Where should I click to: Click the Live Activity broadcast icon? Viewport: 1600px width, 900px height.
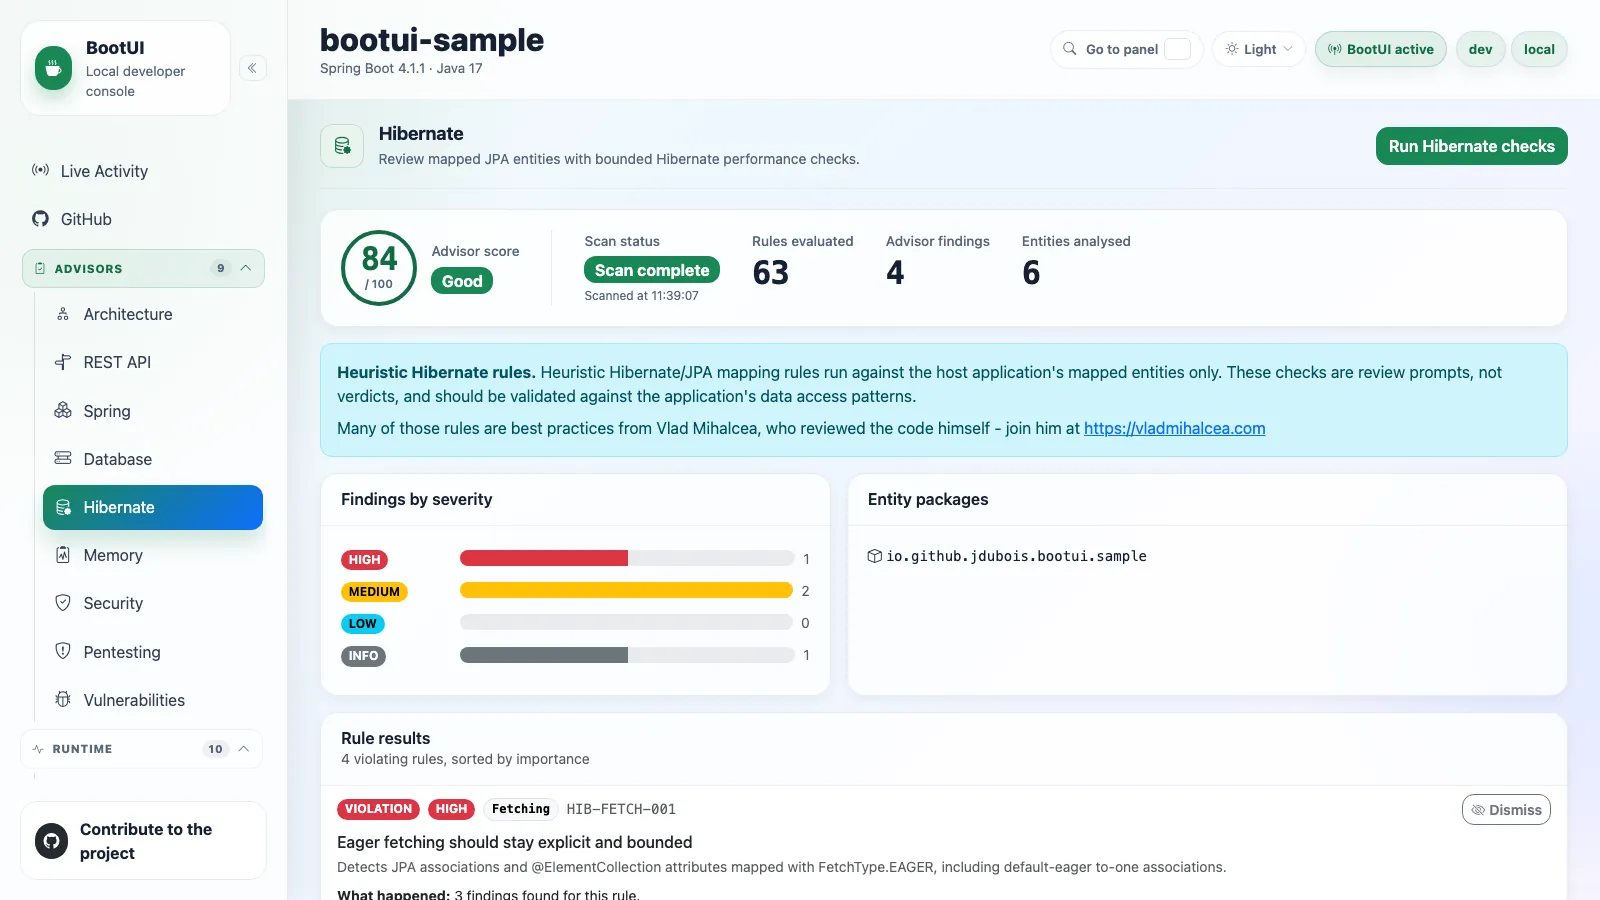point(41,171)
